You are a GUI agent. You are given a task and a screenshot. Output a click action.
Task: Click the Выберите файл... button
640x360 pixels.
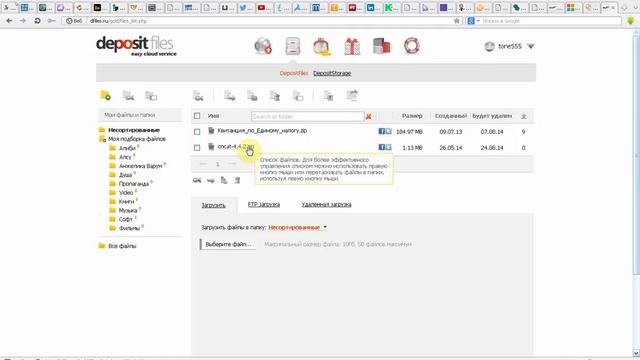[228, 244]
